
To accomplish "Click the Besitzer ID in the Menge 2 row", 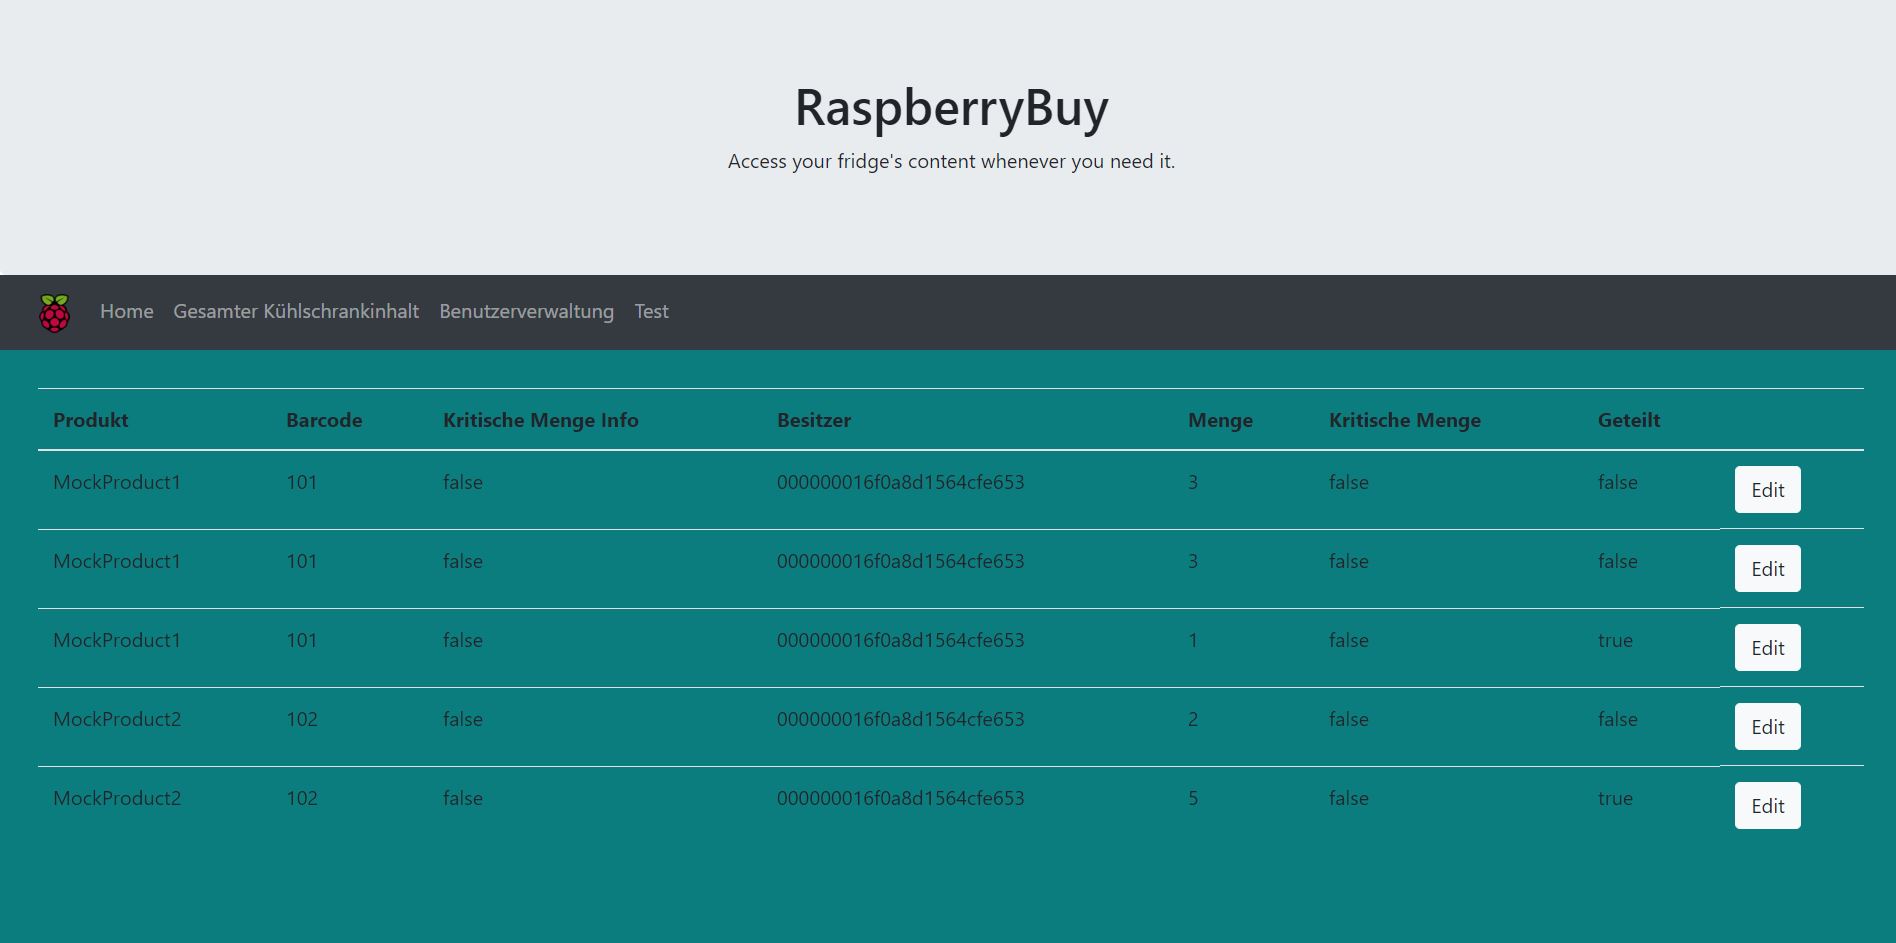I will point(900,719).
